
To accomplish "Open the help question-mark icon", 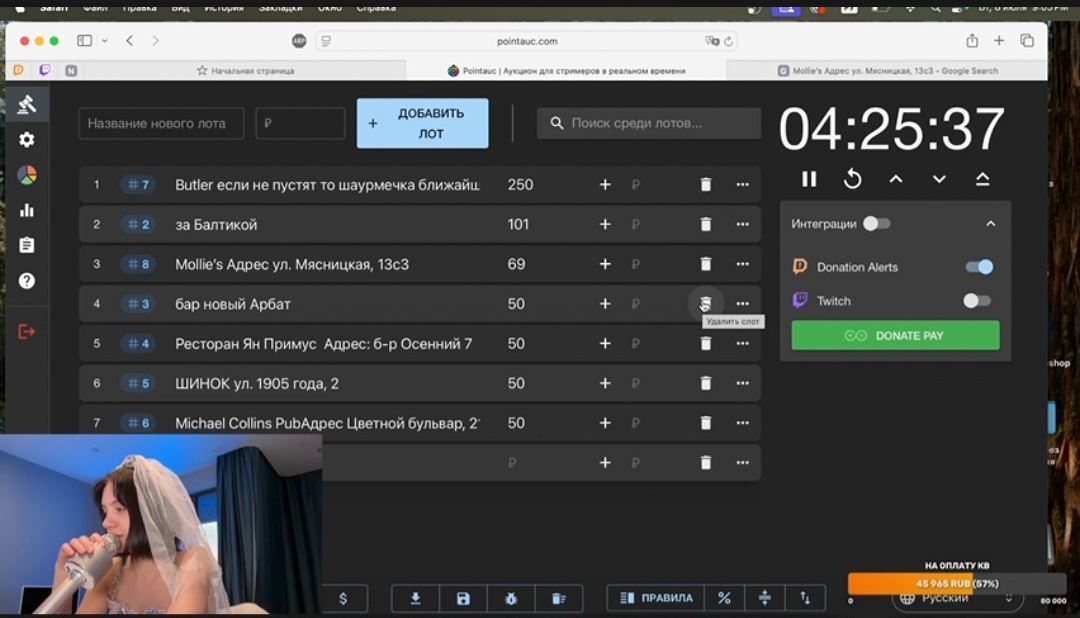I will point(27,280).
